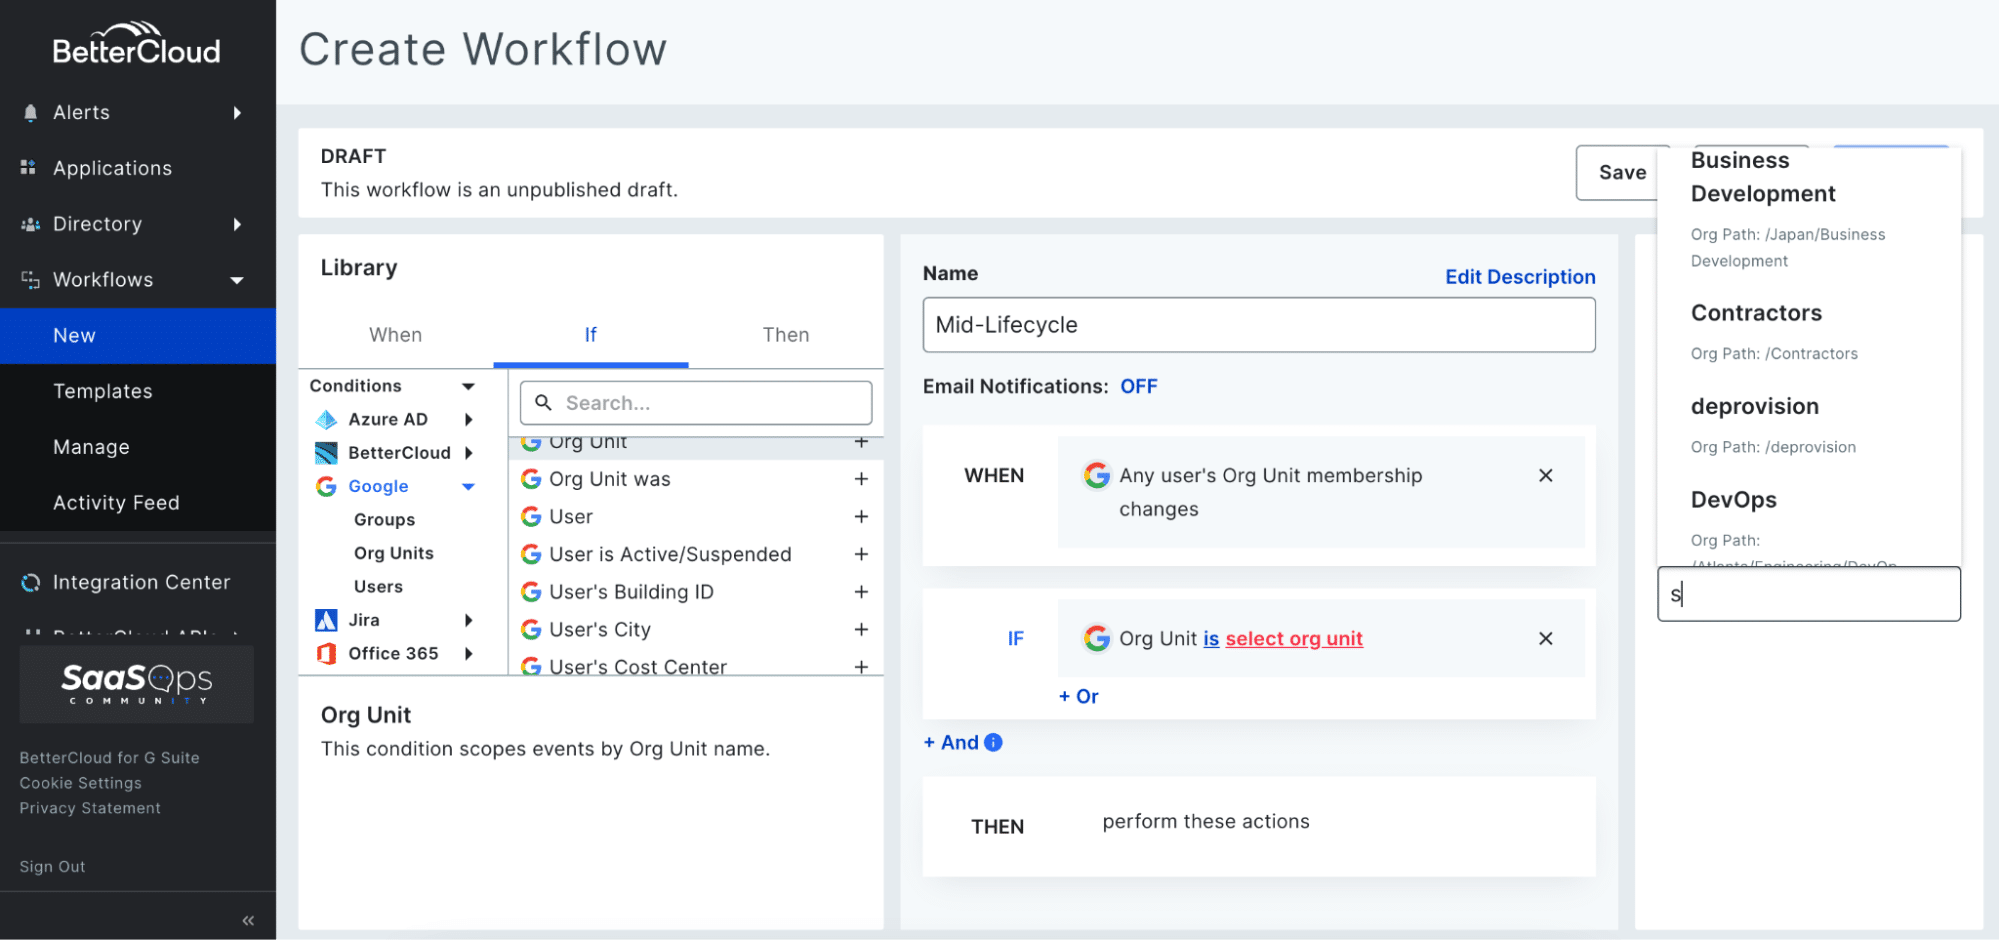This screenshot has width=1999, height=940.
Task: Remove the IF Org Unit condition X
Action: click(1546, 638)
